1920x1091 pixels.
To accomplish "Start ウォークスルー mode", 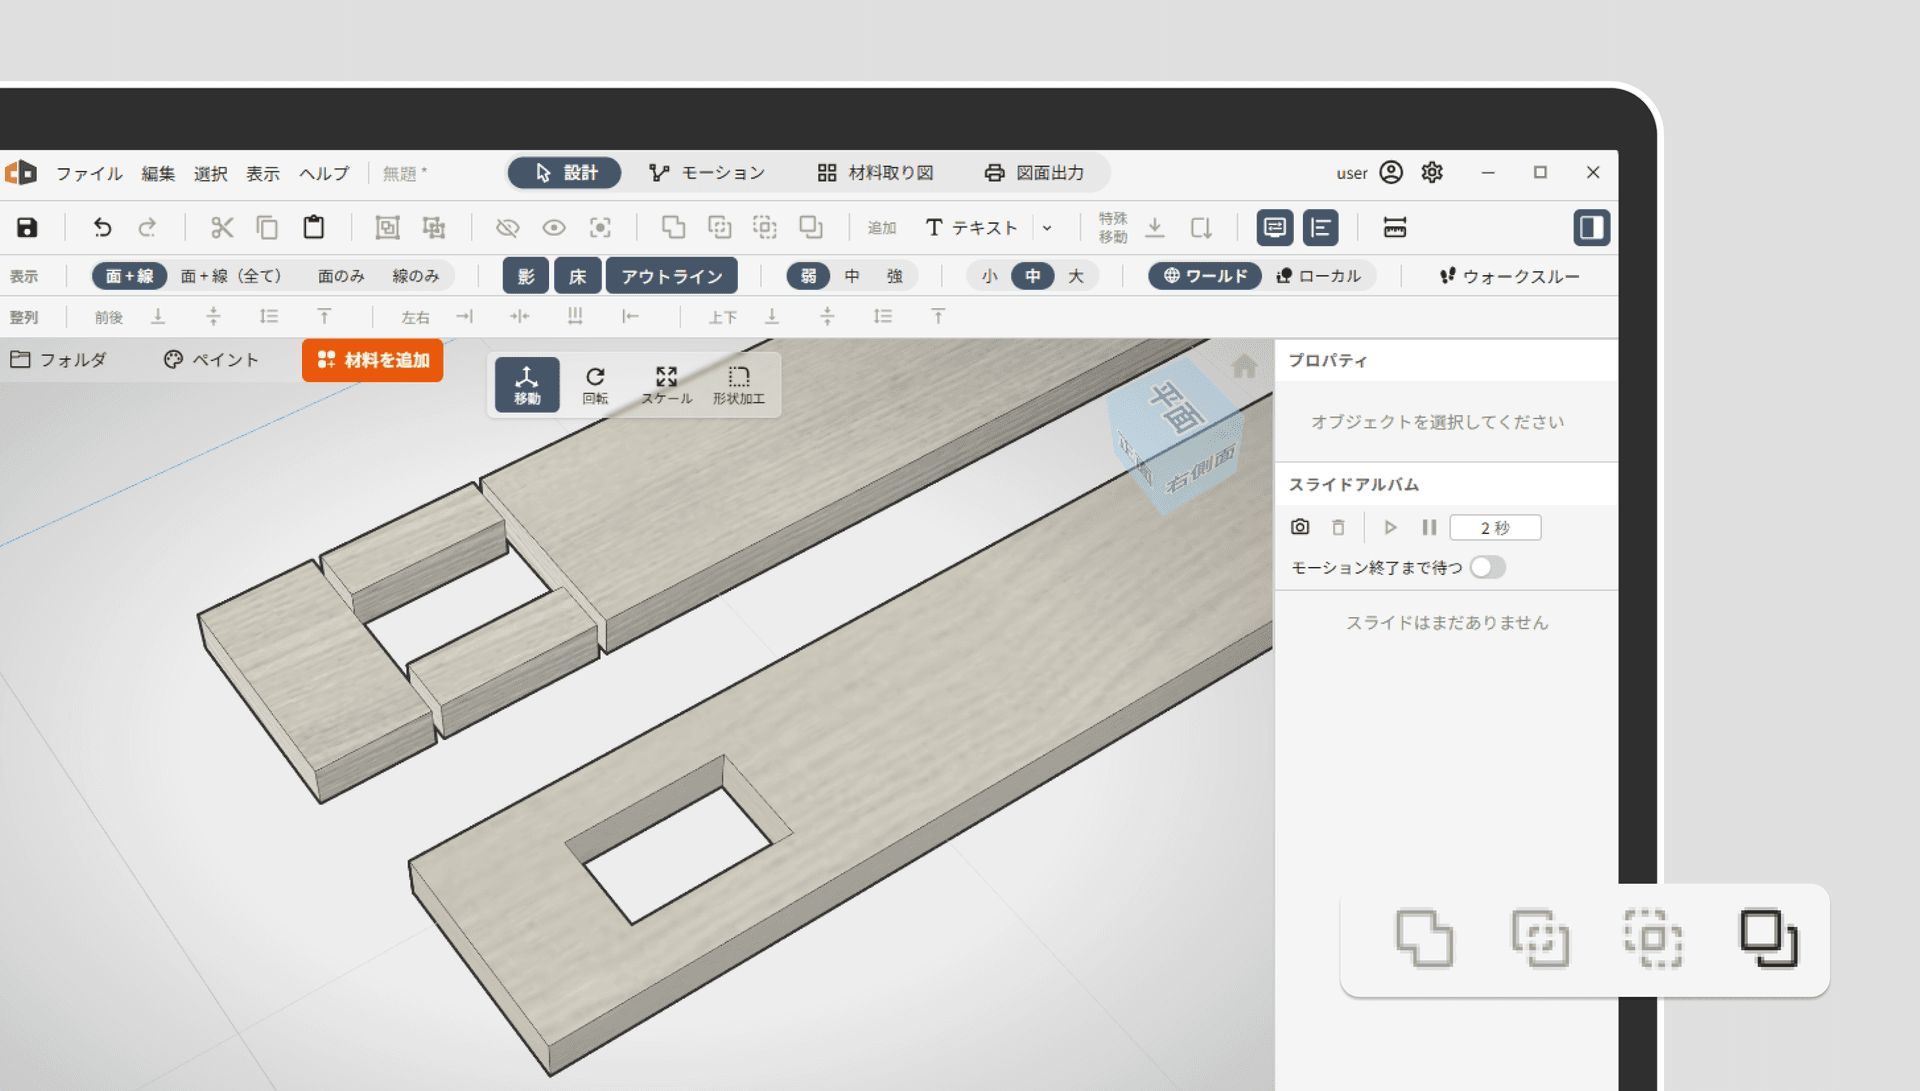I will pyautogui.click(x=1510, y=276).
